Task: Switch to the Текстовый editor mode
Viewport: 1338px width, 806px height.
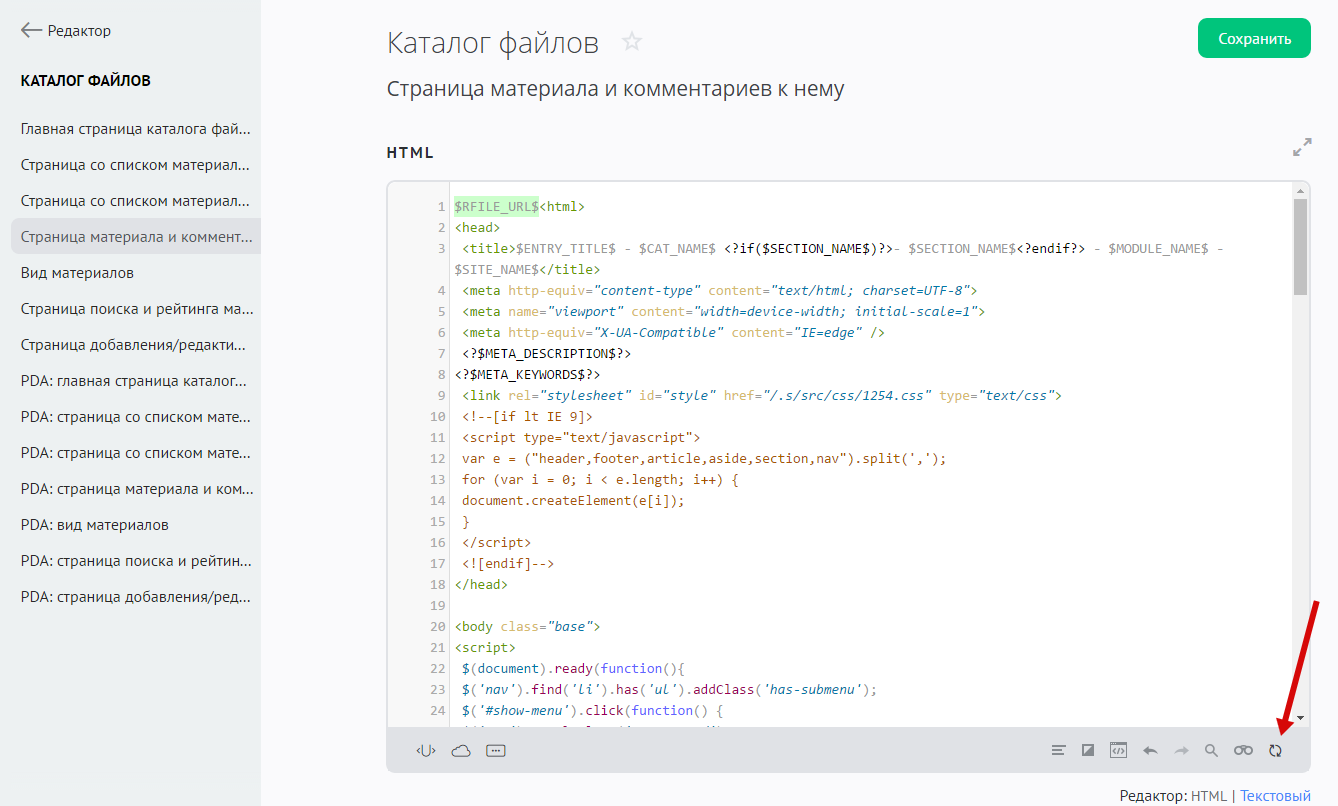Action: (1275, 796)
